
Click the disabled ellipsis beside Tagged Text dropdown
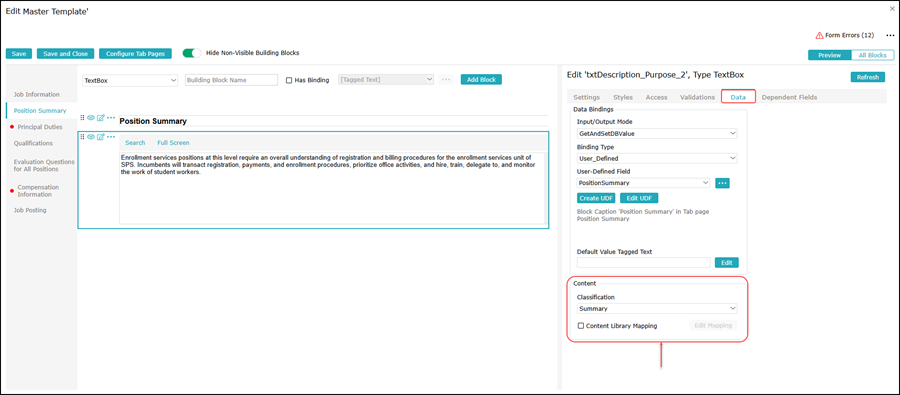(446, 80)
